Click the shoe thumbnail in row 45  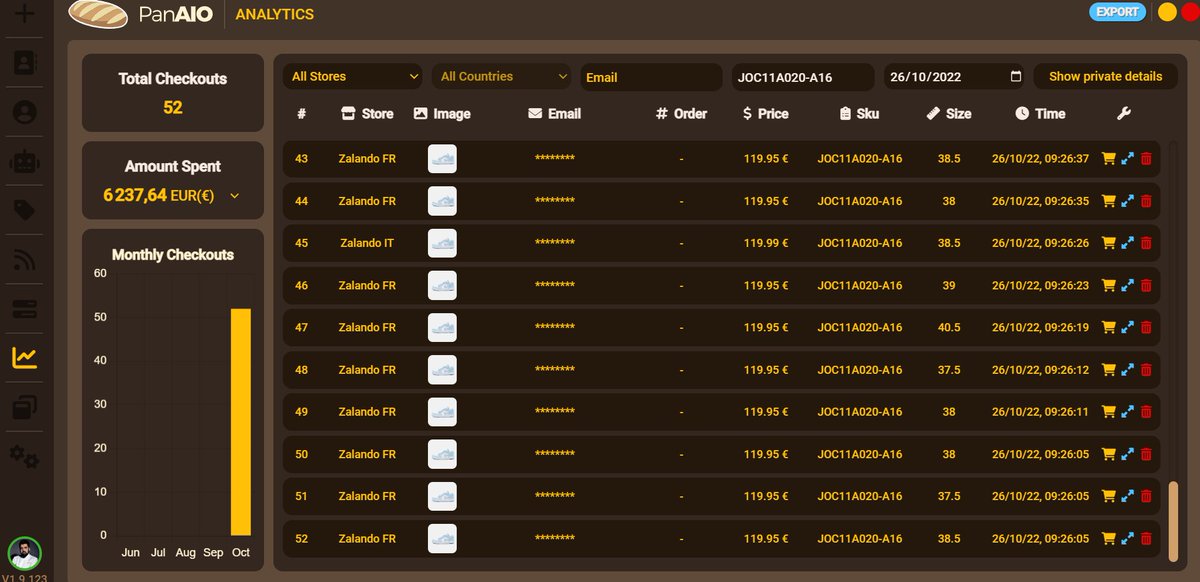[442, 243]
